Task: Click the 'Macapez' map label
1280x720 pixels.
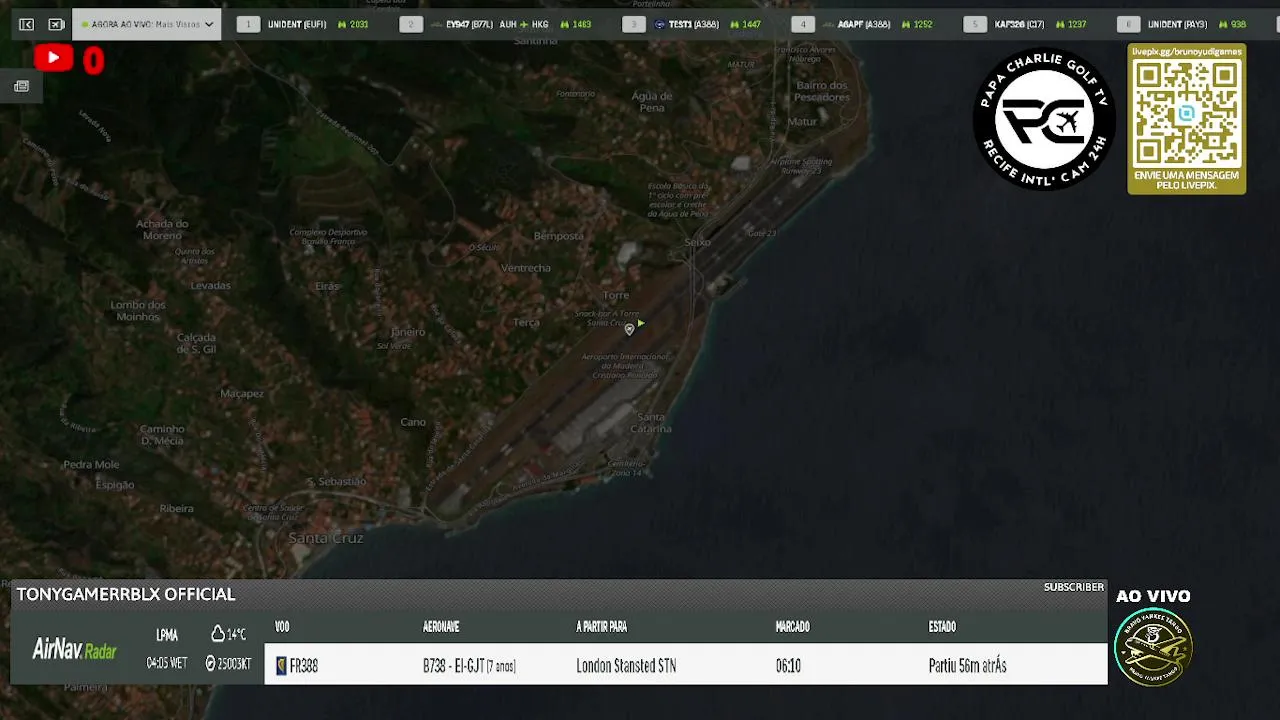Action: click(x=241, y=394)
